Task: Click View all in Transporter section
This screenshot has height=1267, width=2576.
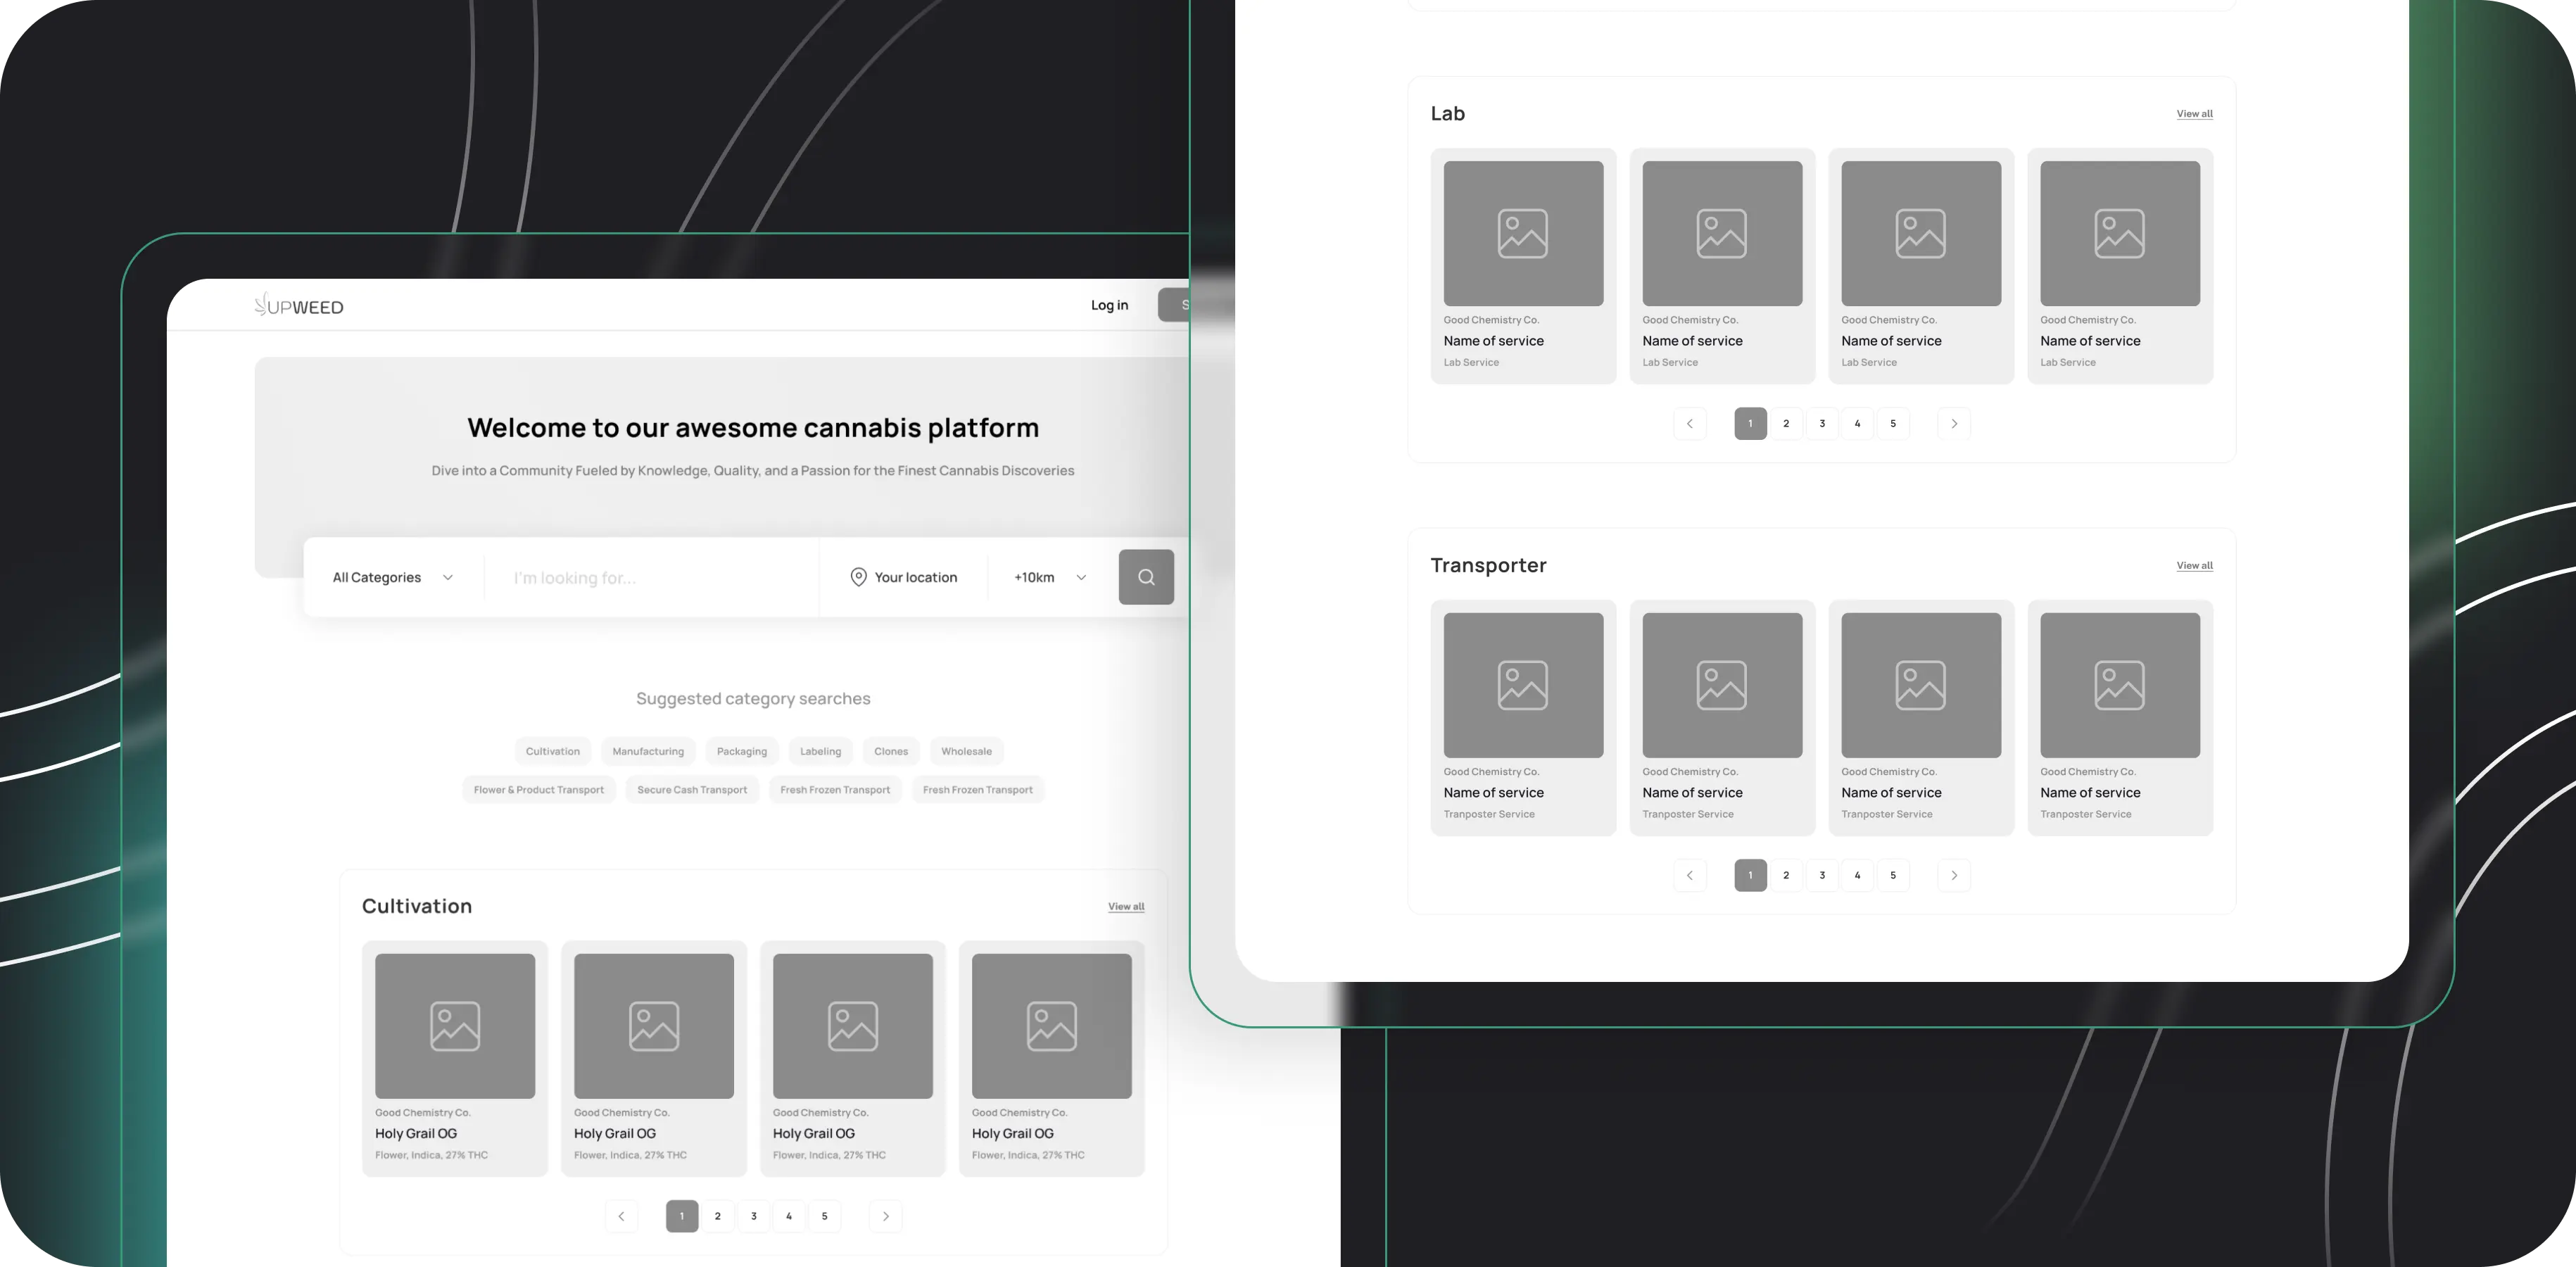Action: 2194,565
